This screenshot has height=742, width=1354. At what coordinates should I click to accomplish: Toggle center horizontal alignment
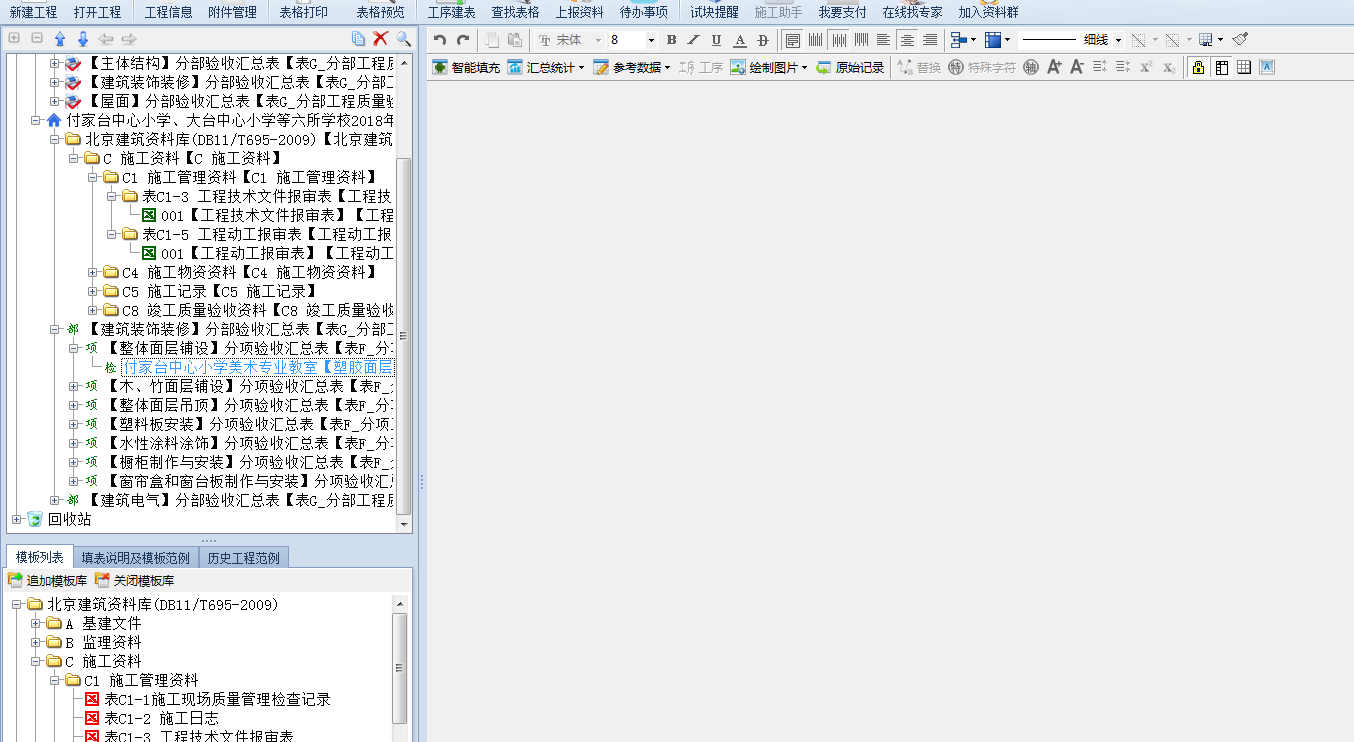pyautogui.click(x=907, y=40)
